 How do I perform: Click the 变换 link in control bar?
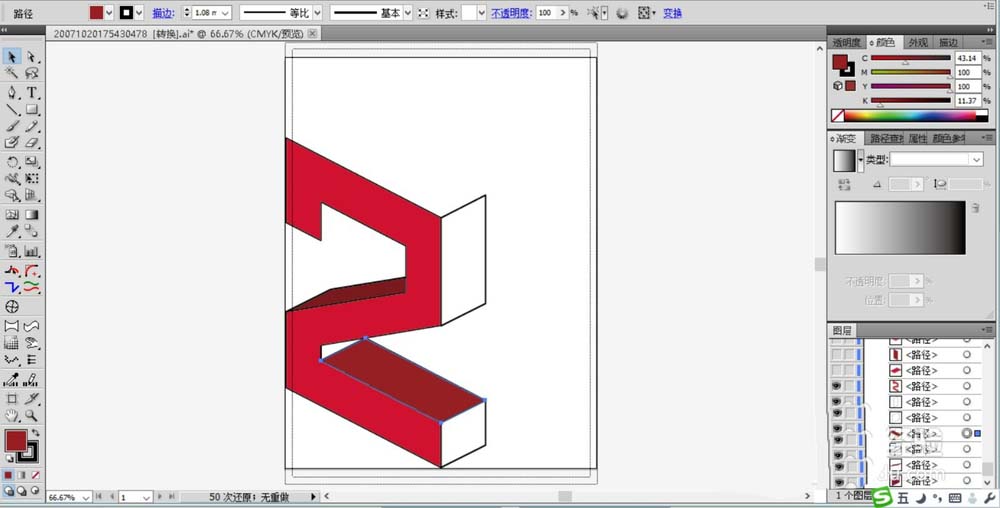(x=672, y=13)
